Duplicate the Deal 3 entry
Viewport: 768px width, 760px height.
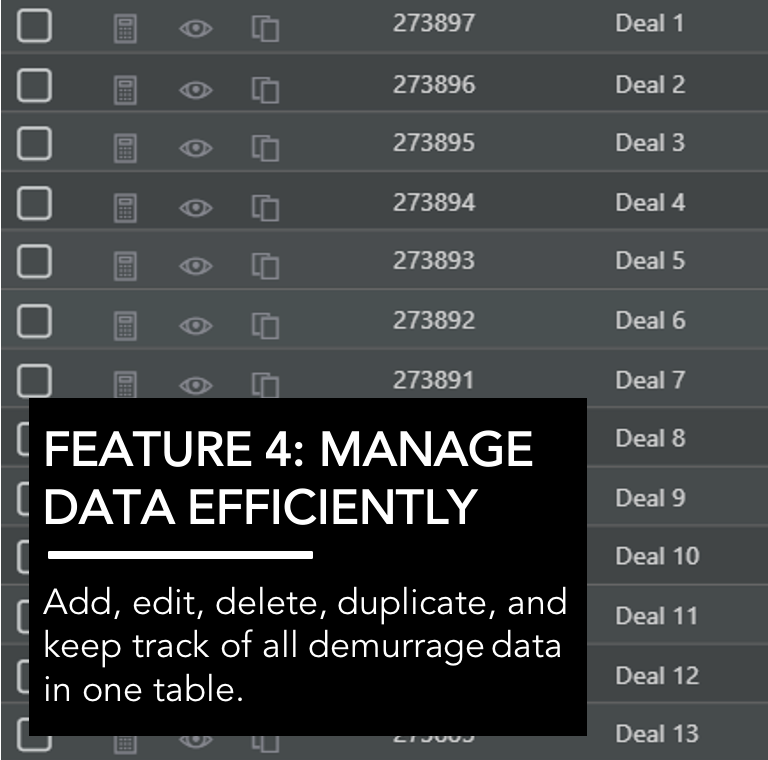[x=265, y=148]
